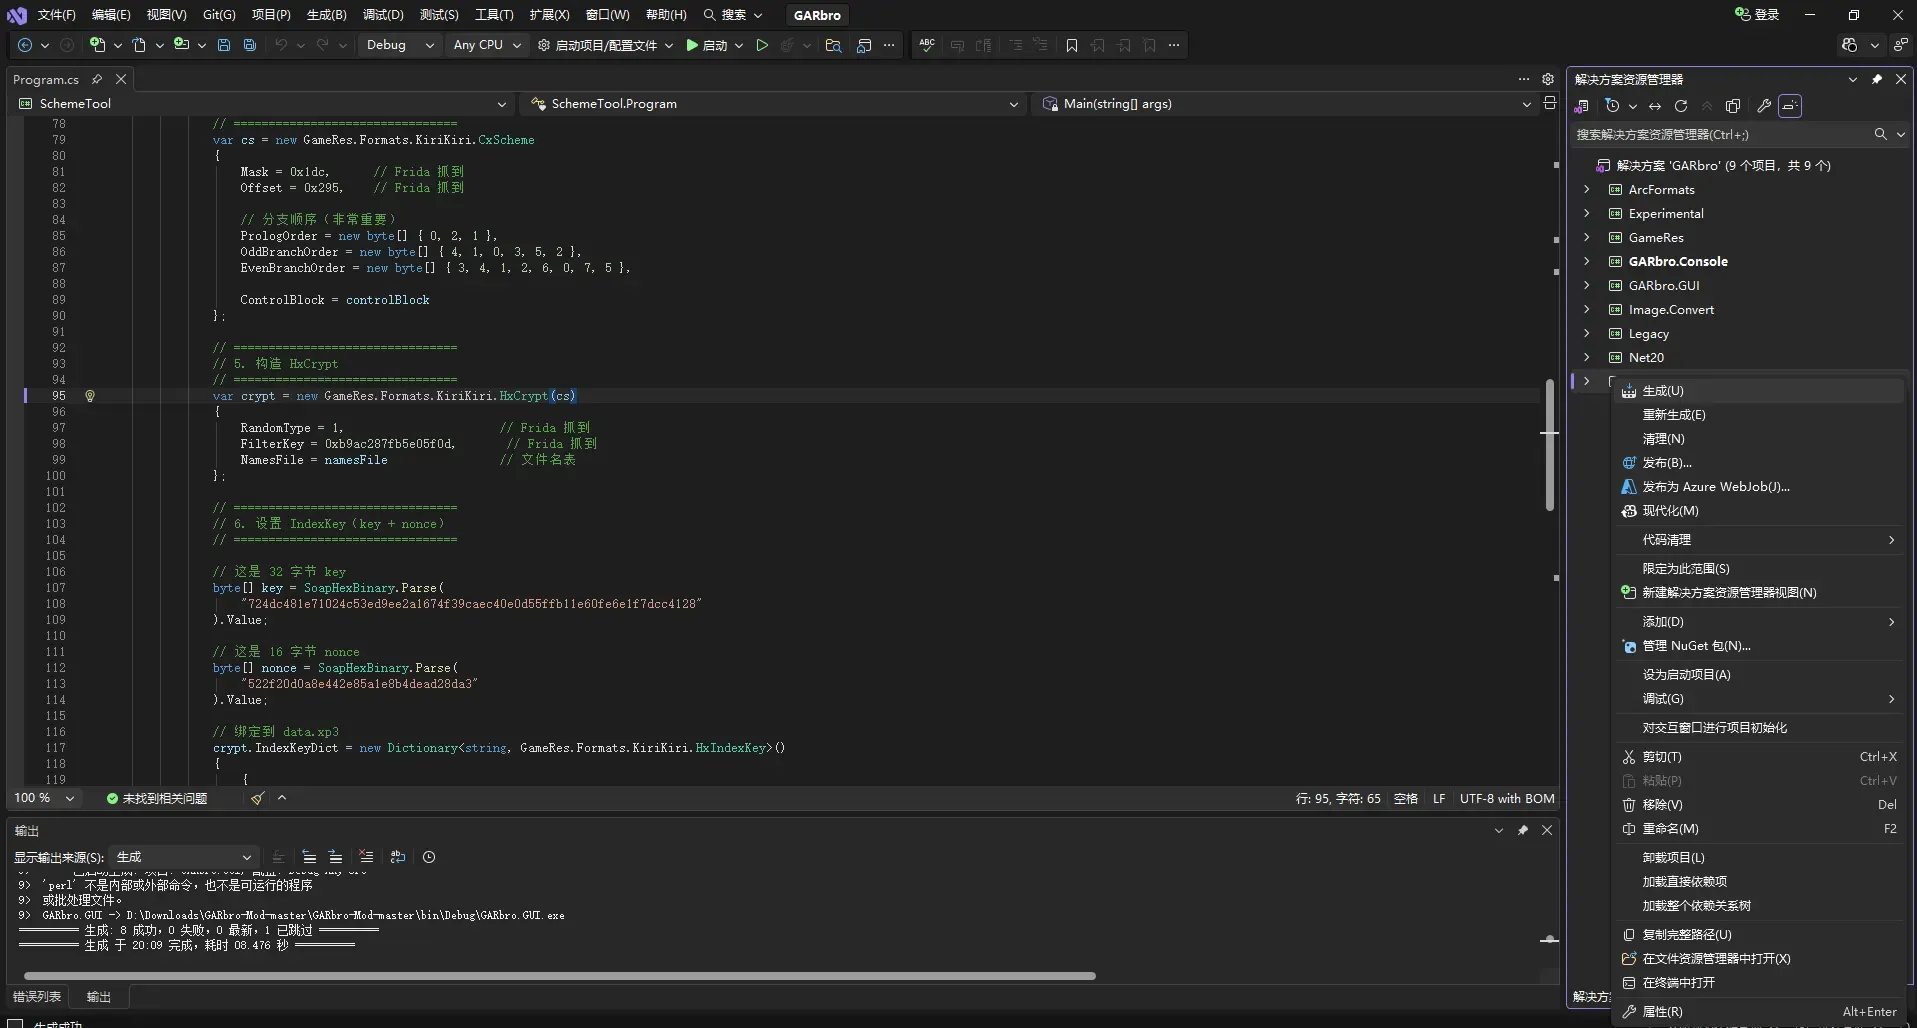Click Clear All icon in Output panel

coord(366,857)
